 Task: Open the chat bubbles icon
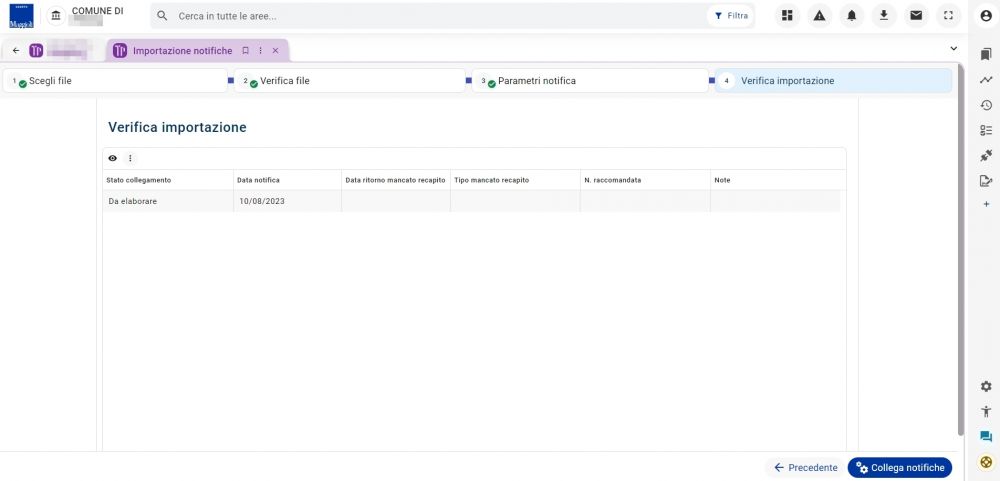click(986, 436)
